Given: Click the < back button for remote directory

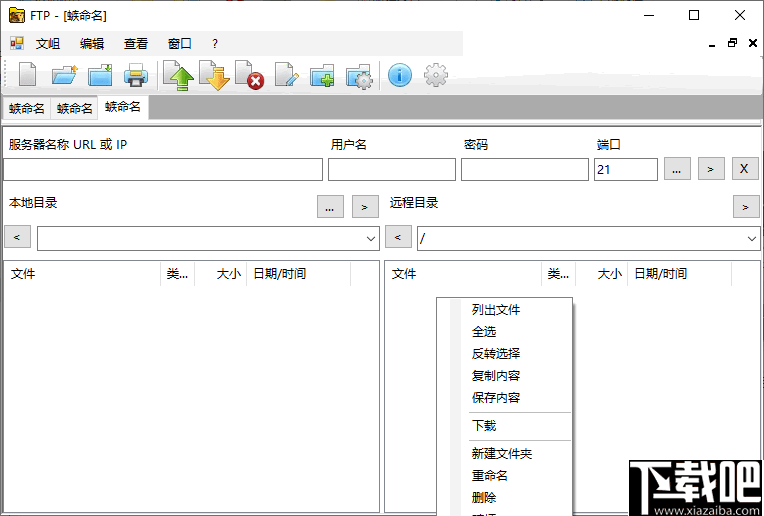Looking at the screenshot, I should click(x=398, y=237).
